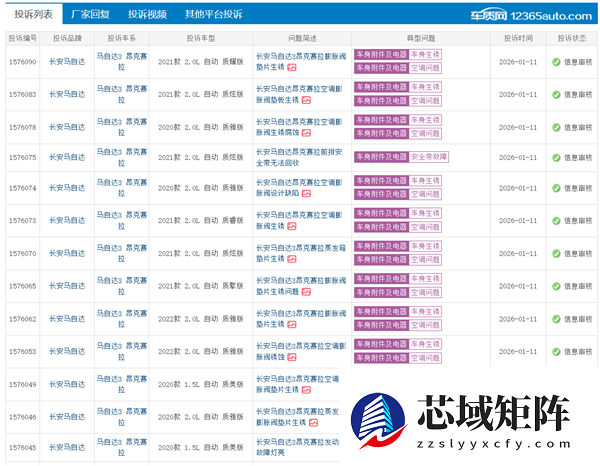Viewport: 600px width, 466px height.
Task: Click the model cell in row 1576049
Action: pyautogui.click(x=201, y=384)
